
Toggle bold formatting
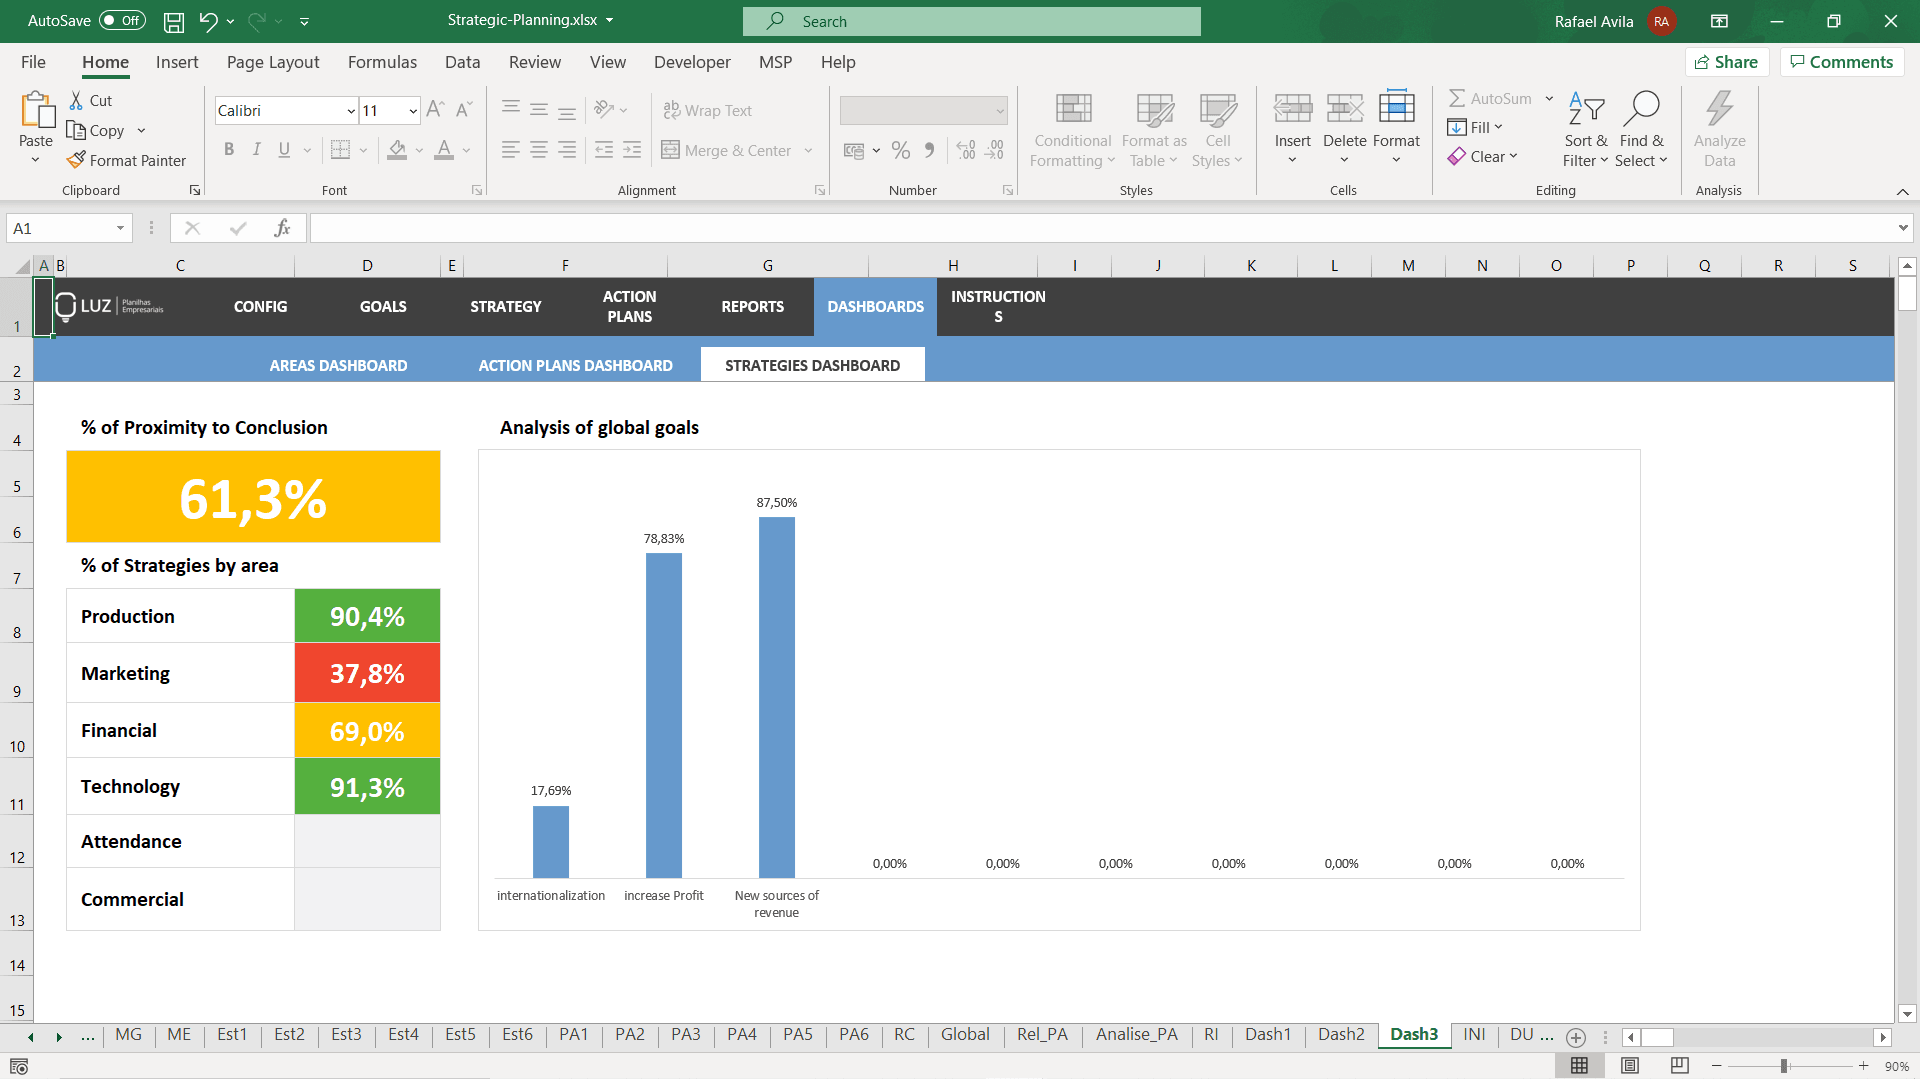click(x=229, y=149)
